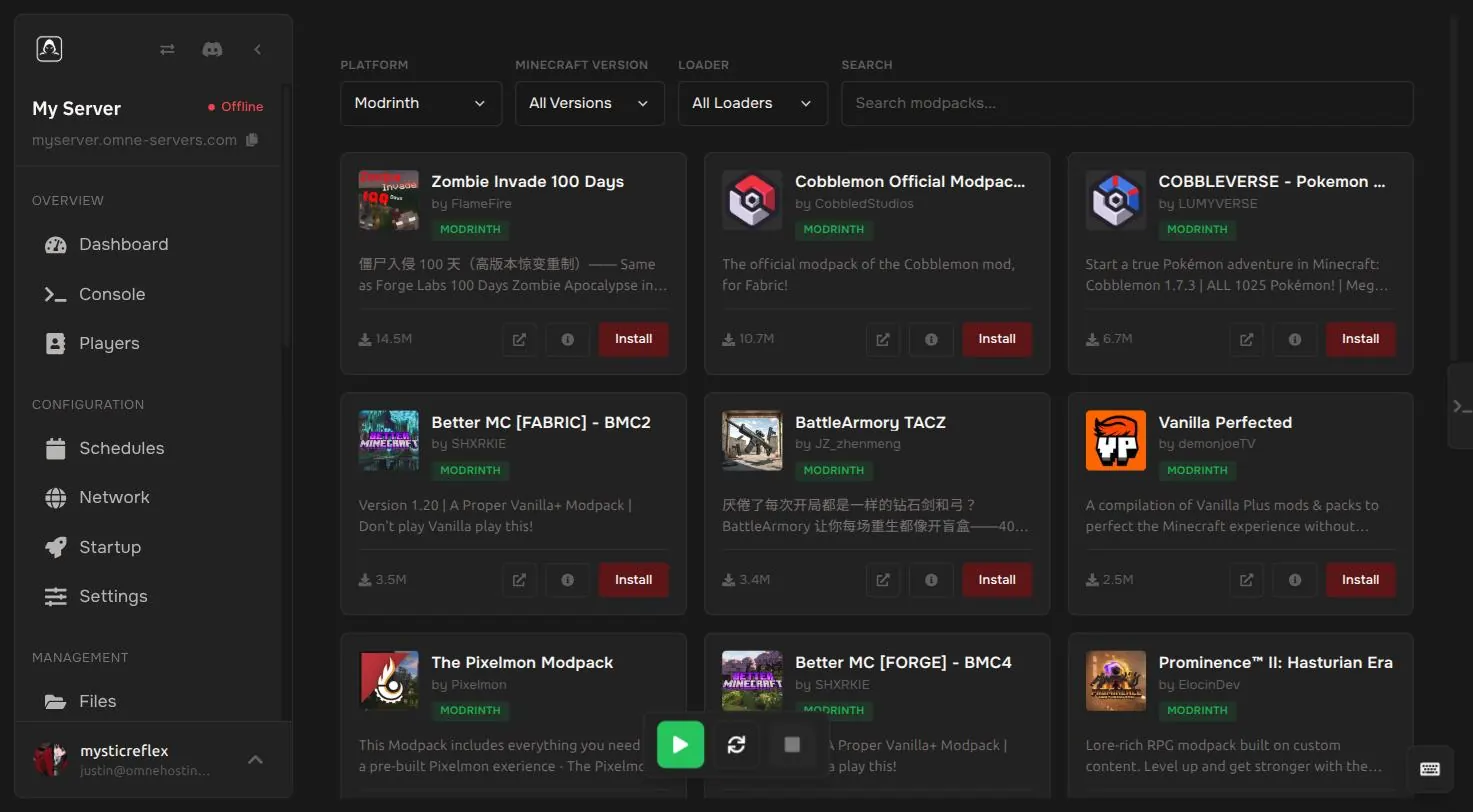Screen dimensions: 1473x812
Task: Install Zombie Invade 100 Days modpack
Action: coord(633,339)
